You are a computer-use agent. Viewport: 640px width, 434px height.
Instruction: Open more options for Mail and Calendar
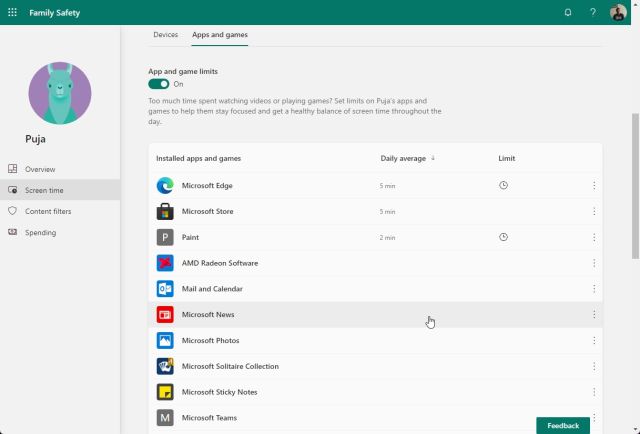[594, 289]
